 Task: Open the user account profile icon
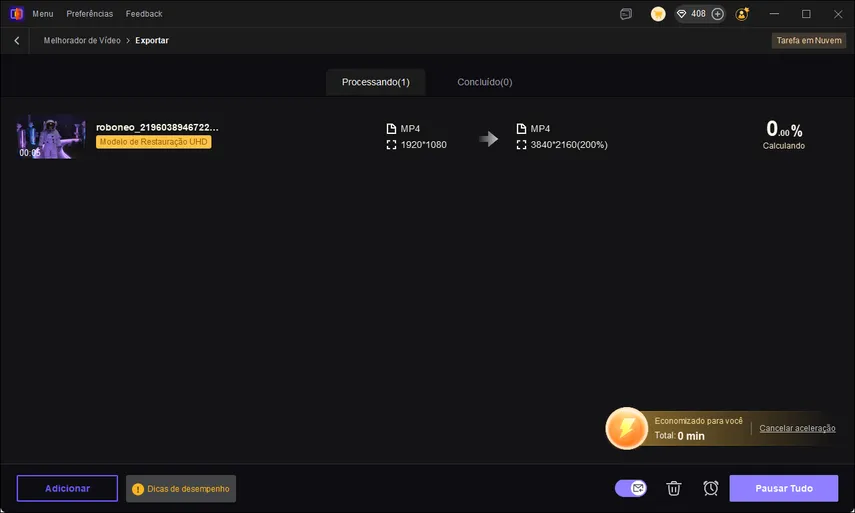pos(742,14)
